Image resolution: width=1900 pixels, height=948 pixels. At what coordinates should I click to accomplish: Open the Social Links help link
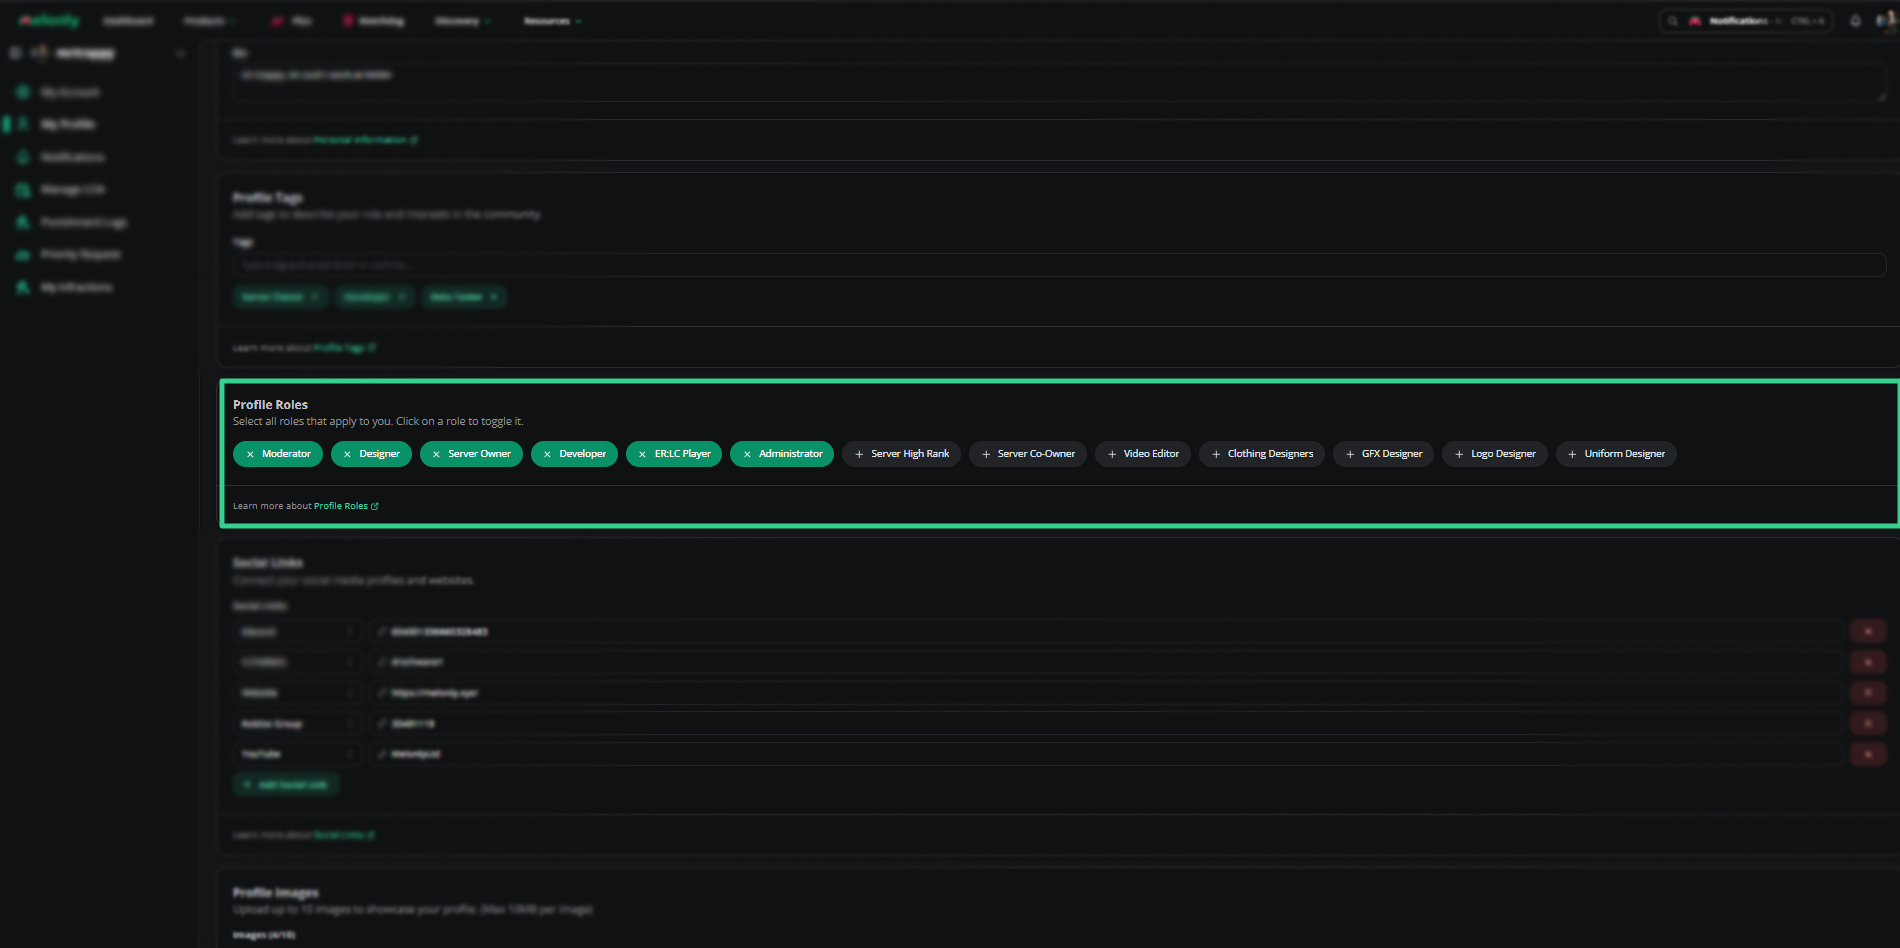(x=345, y=835)
